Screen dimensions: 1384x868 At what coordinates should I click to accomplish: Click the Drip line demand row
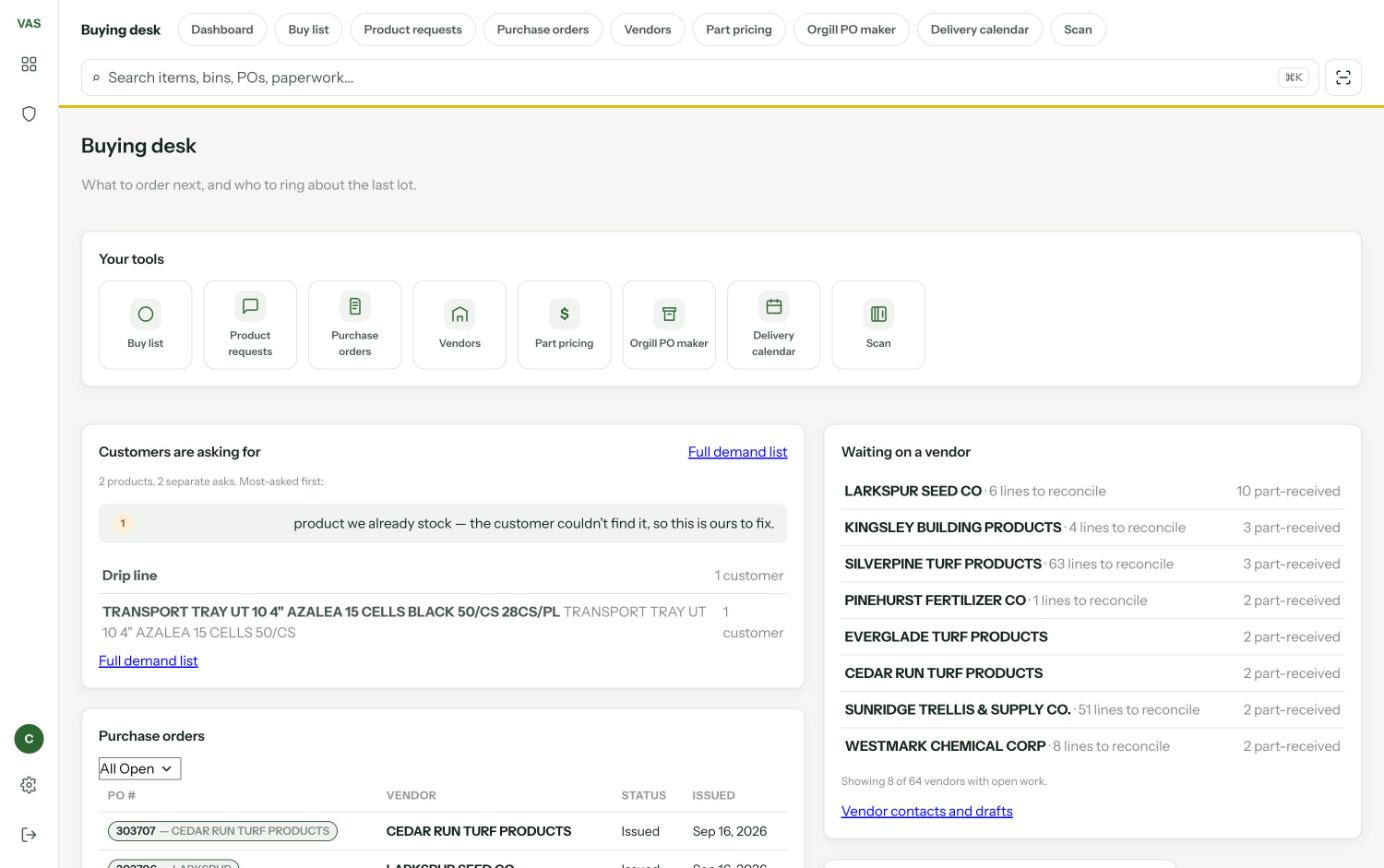(443, 576)
